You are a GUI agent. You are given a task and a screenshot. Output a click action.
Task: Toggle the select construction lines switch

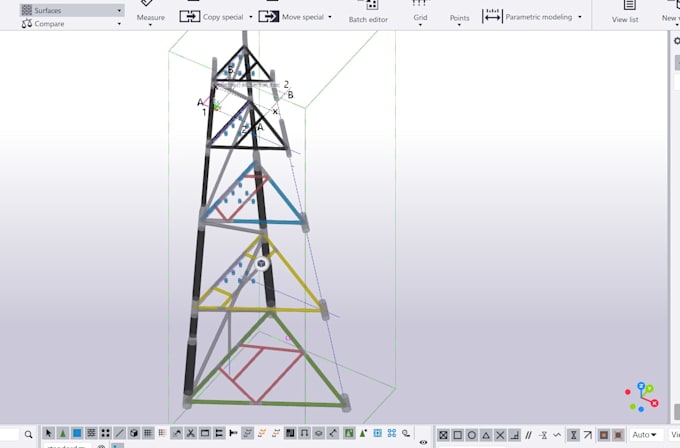click(120, 433)
